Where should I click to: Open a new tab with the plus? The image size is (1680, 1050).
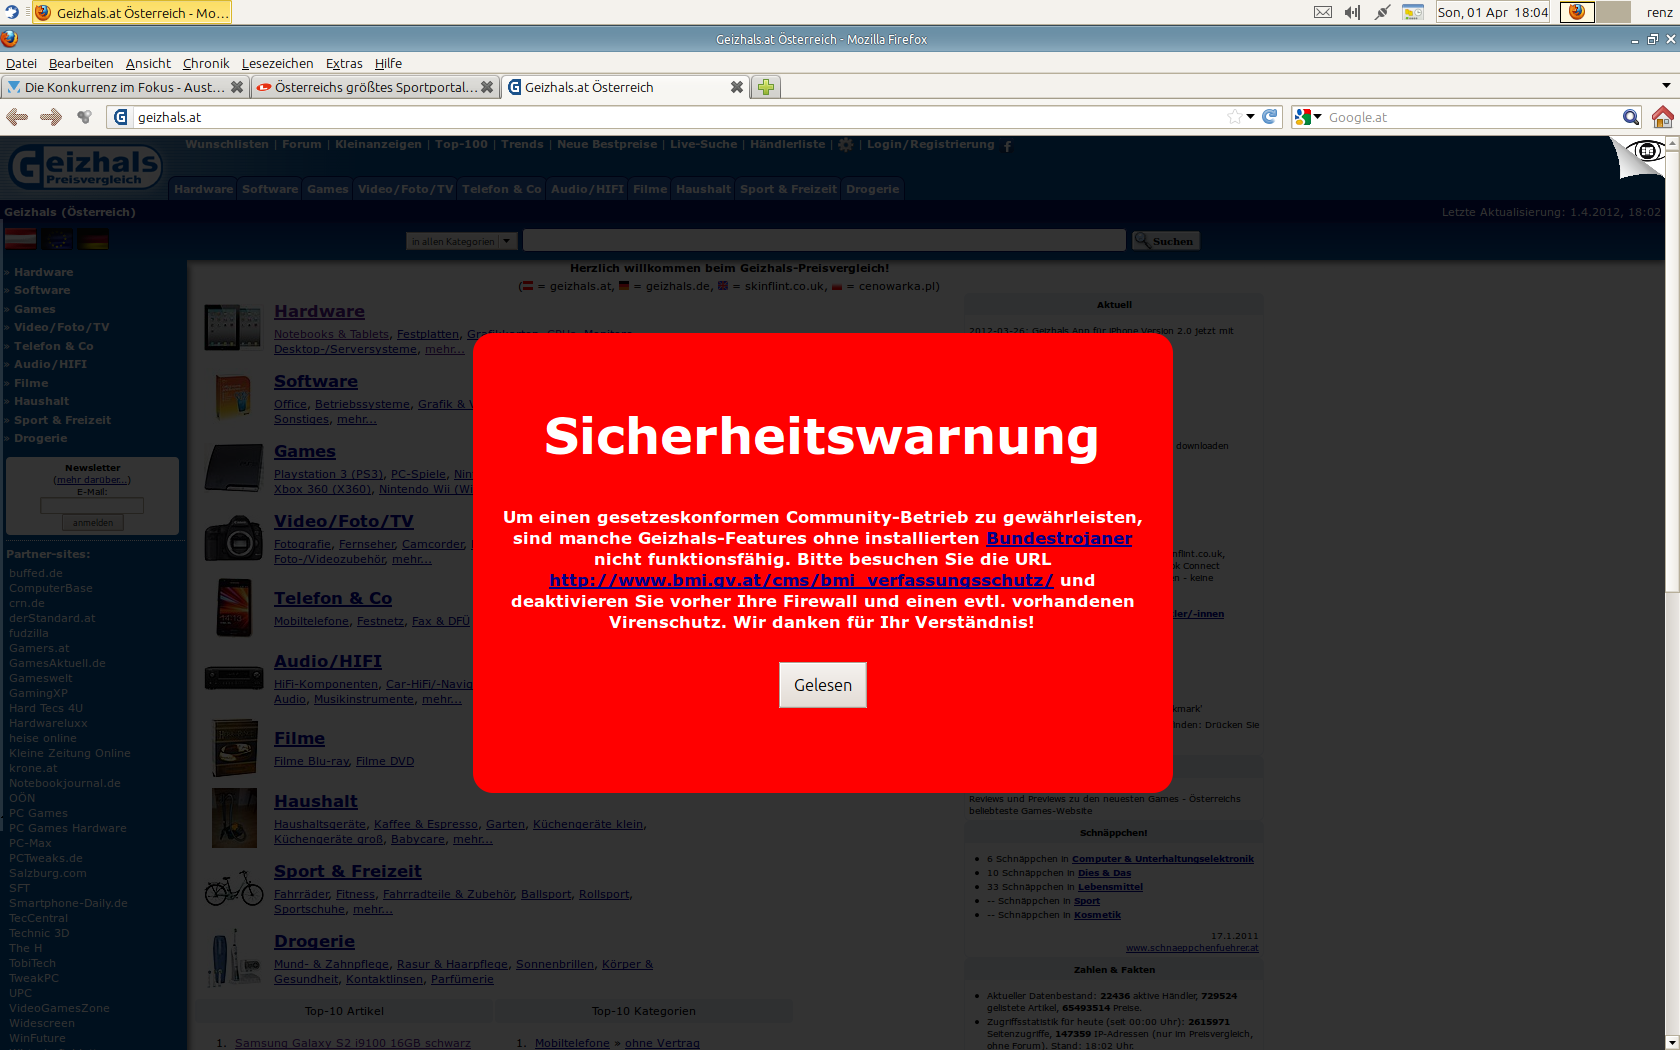point(766,87)
